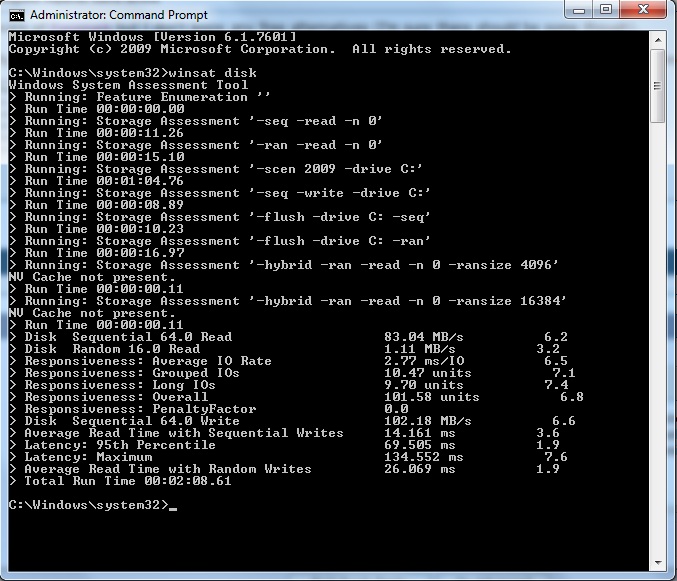The width and height of the screenshot is (677, 581).
Task: Click 'Responsiveness: Grouped IOs' label
Action: tap(132, 373)
